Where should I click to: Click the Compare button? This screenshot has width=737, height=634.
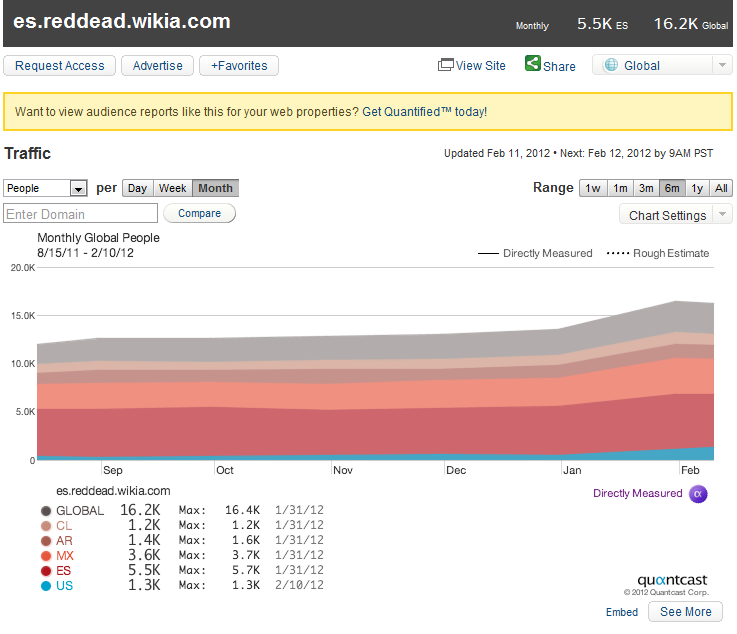coord(199,213)
